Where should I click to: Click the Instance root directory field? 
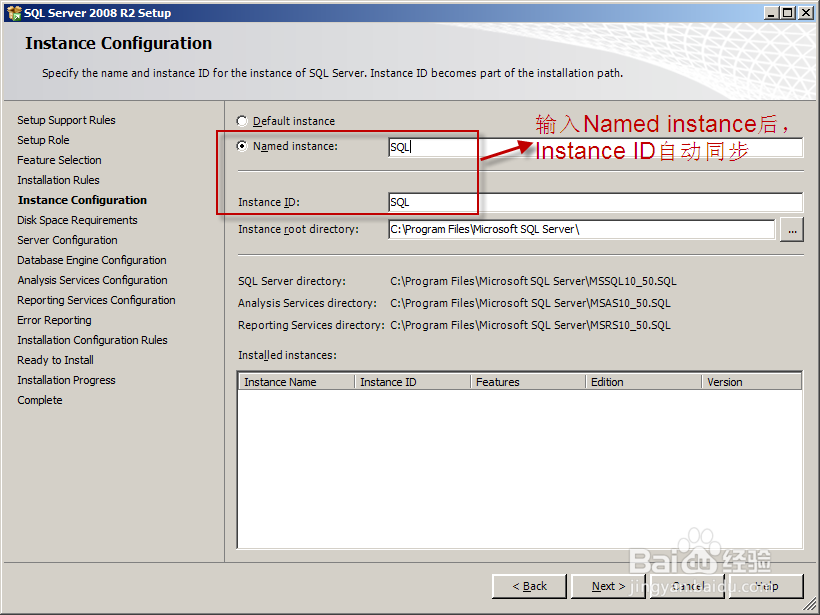pos(582,230)
